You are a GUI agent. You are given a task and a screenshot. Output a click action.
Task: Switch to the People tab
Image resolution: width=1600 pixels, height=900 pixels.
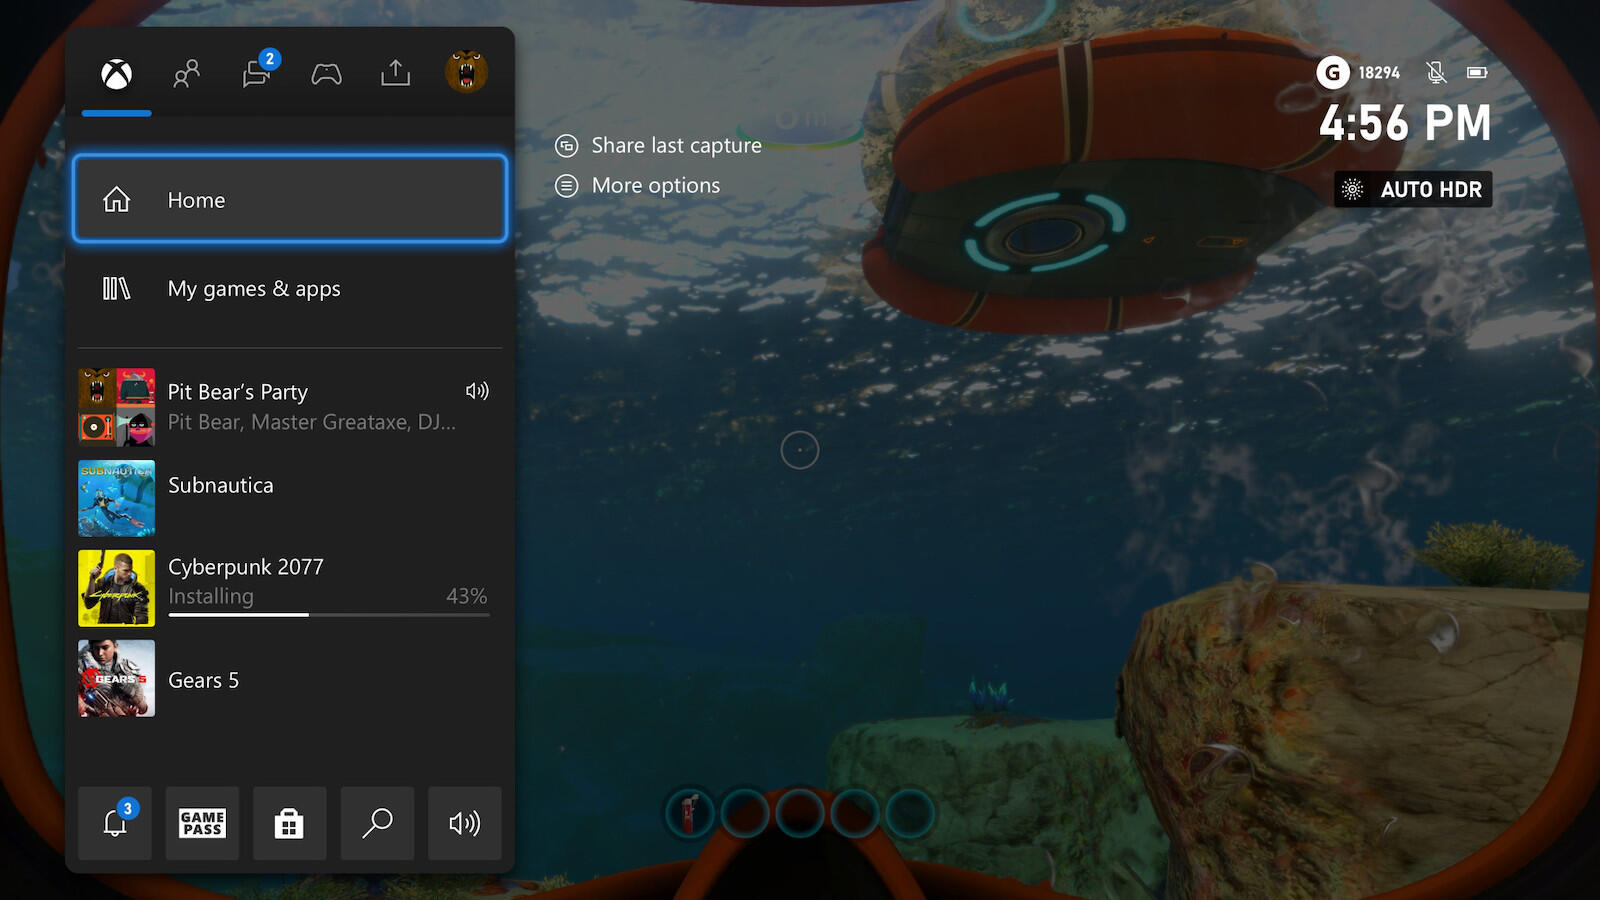(186, 74)
